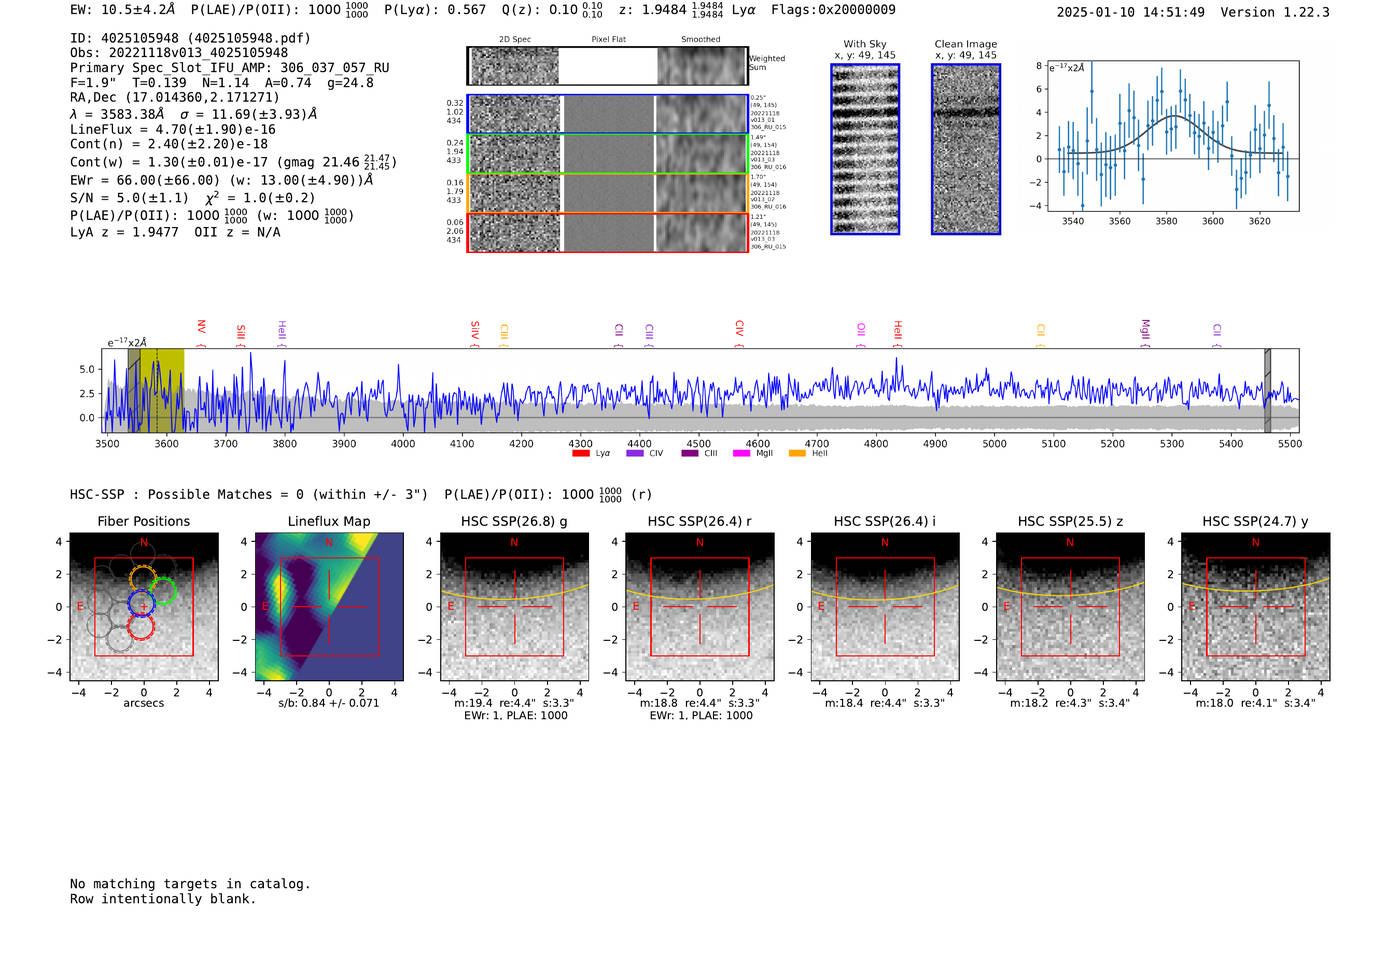The image size is (1400, 953).
Task: Open the With Sky image
Action: [x=865, y=149]
